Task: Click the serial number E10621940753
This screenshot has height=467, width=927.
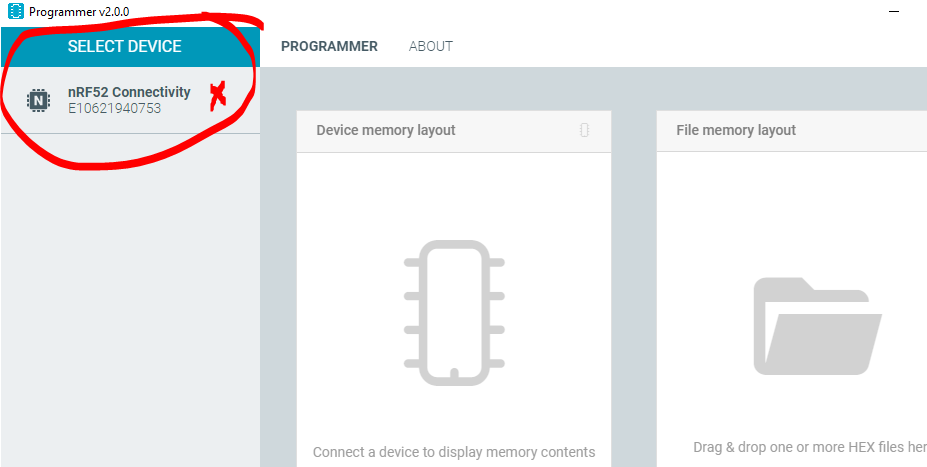Action: [x=115, y=109]
